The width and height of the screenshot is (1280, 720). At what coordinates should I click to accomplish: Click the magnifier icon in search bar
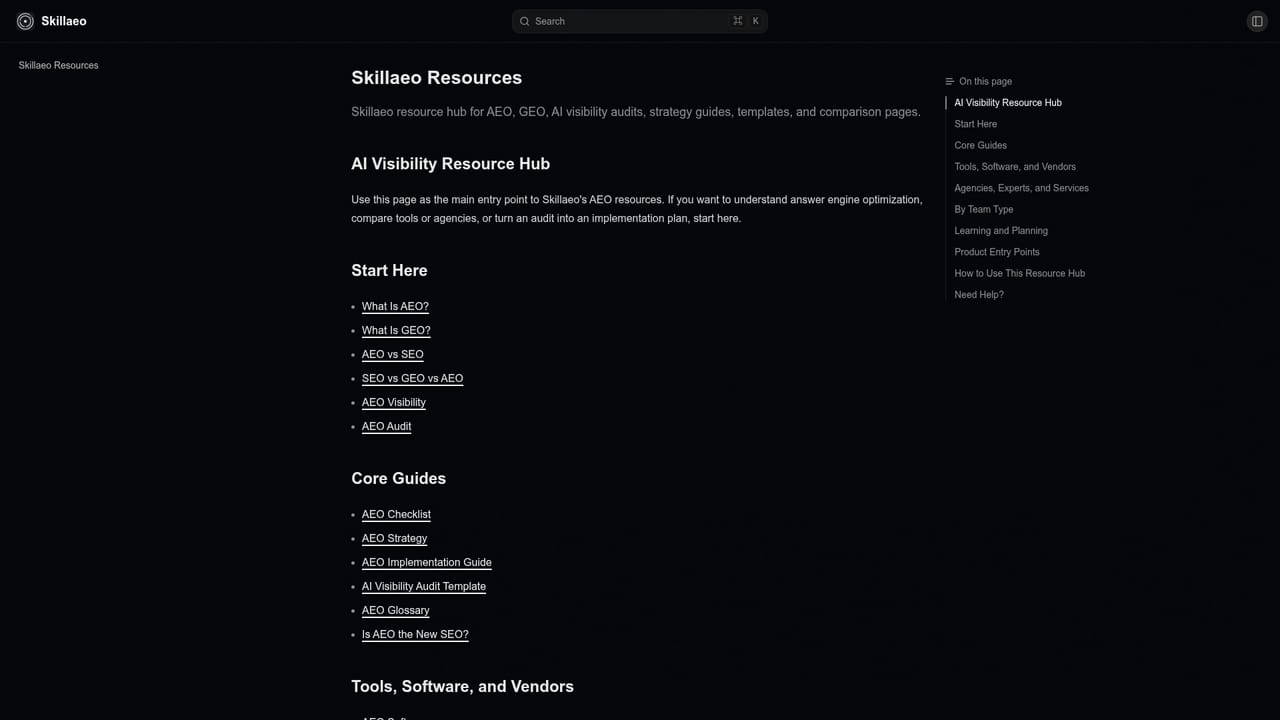[524, 21]
